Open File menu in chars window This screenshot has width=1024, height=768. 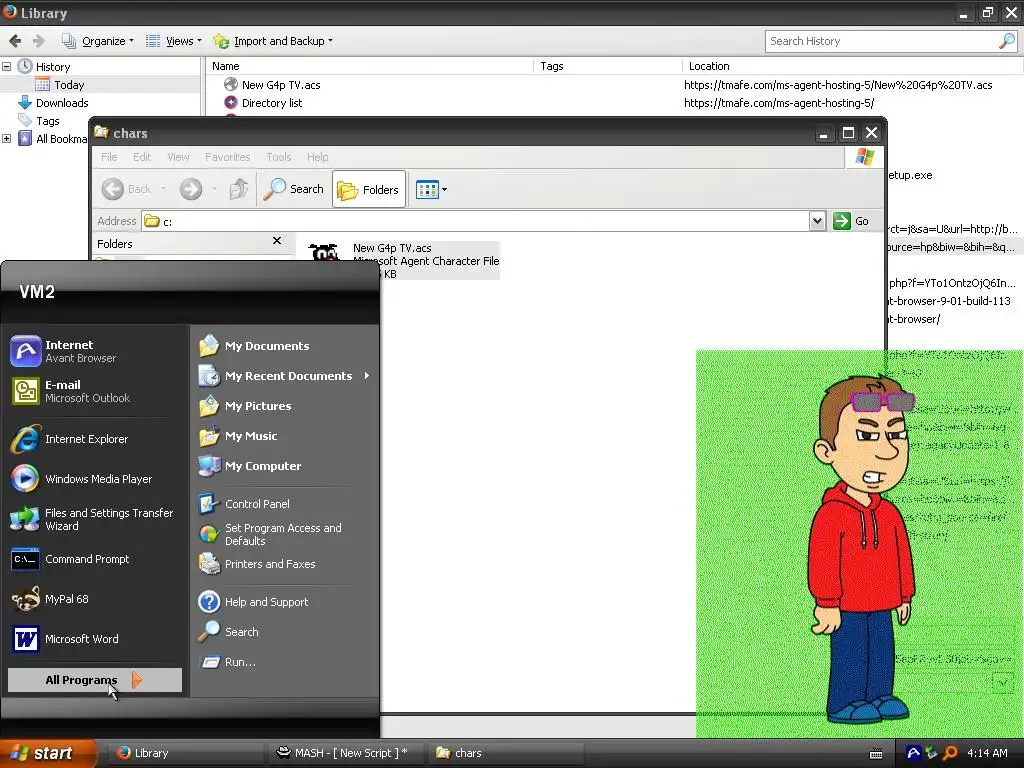(109, 157)
